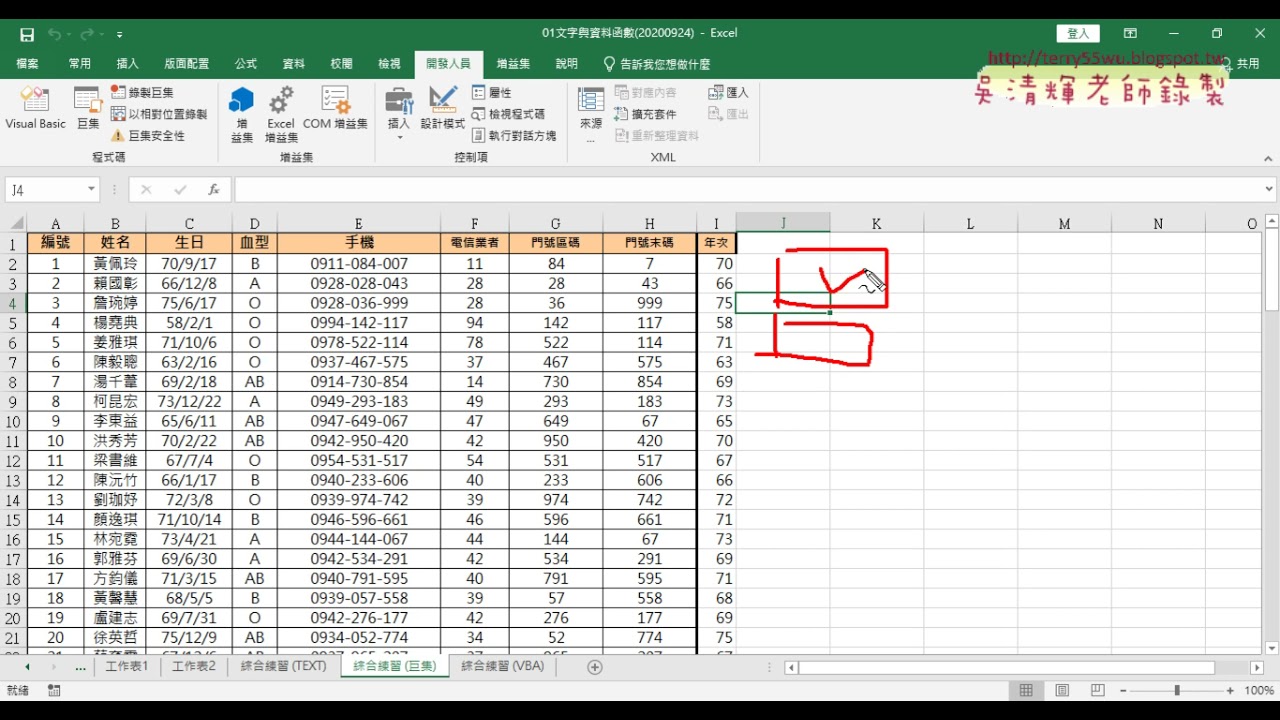Expand the formula bar arrow
This screenshot has width=1280, height=720.
click(1269, 189)
